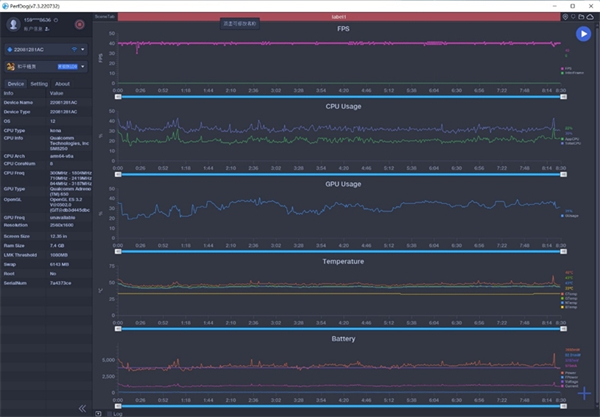Click the WiFi connection icon beside device name
The image size is (600, 417).
coord(75,48)
